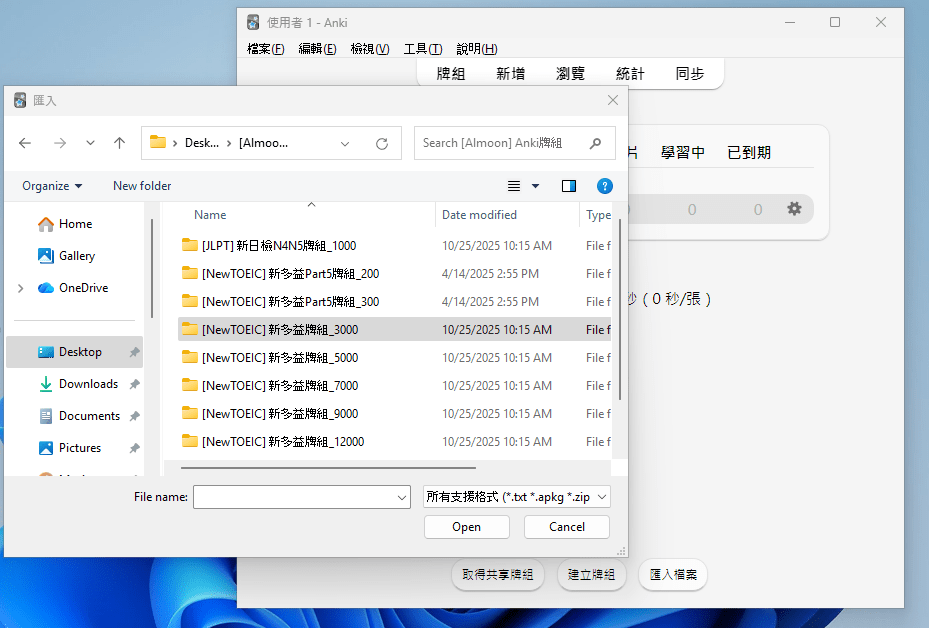Image resolution: width=929 pixels, height=628 pixels.
Task: Click the deck options gear icon
Action: (794, 209)
